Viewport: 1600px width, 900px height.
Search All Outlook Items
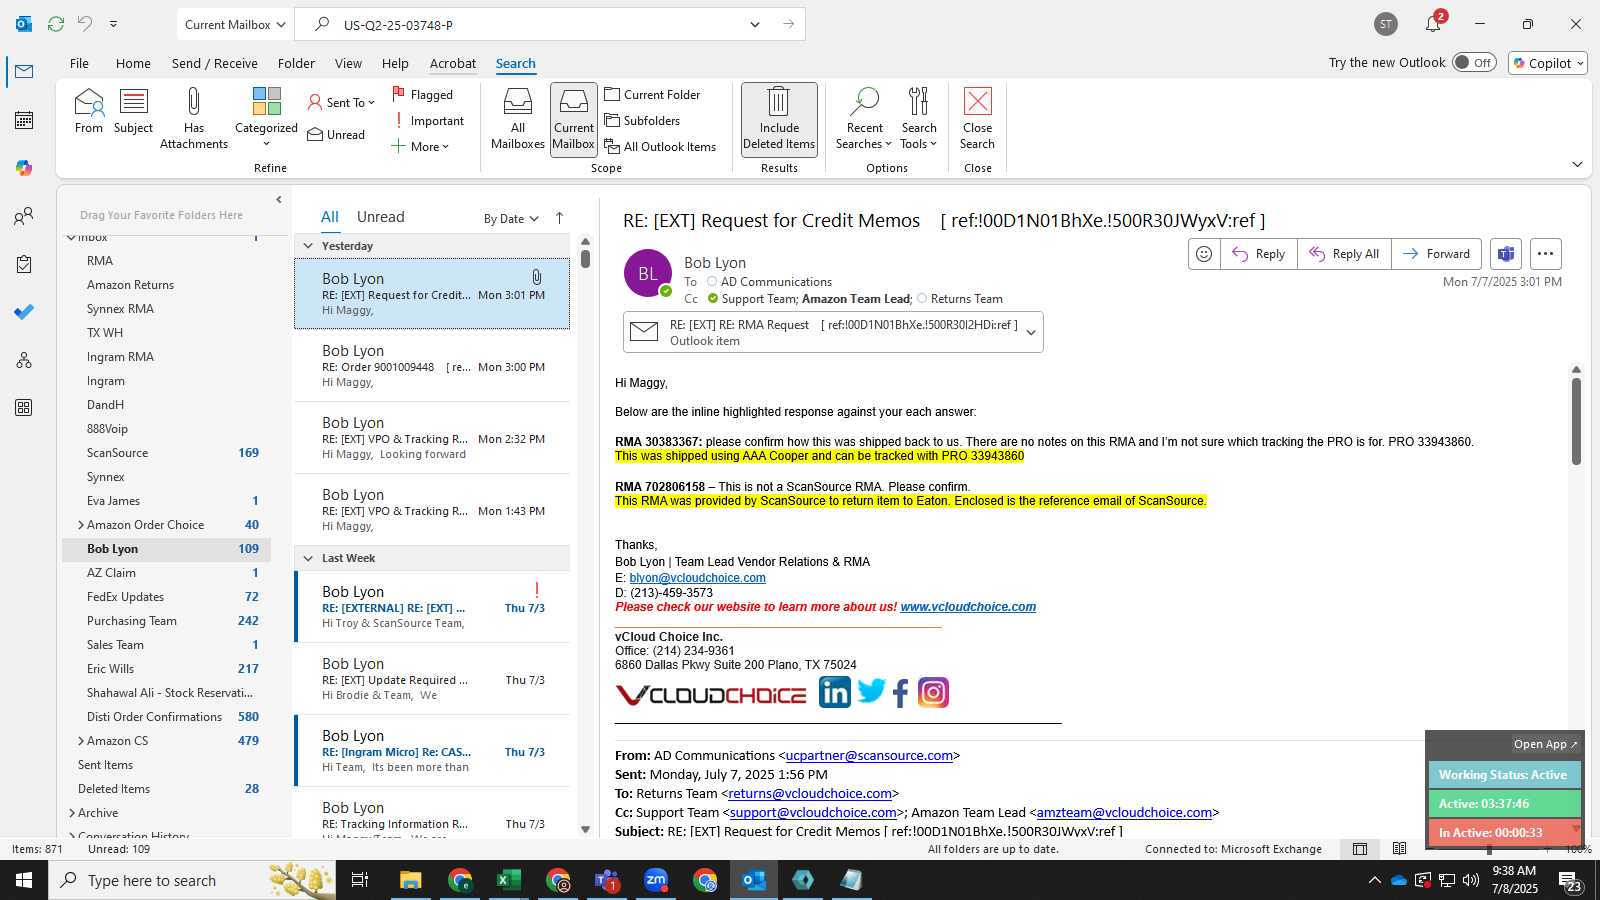pos(660,147)
